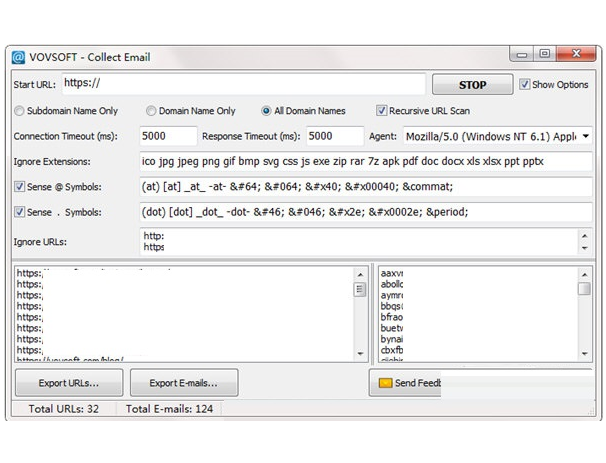Click 'https' line in Ignore URLs

pos(154,247)
